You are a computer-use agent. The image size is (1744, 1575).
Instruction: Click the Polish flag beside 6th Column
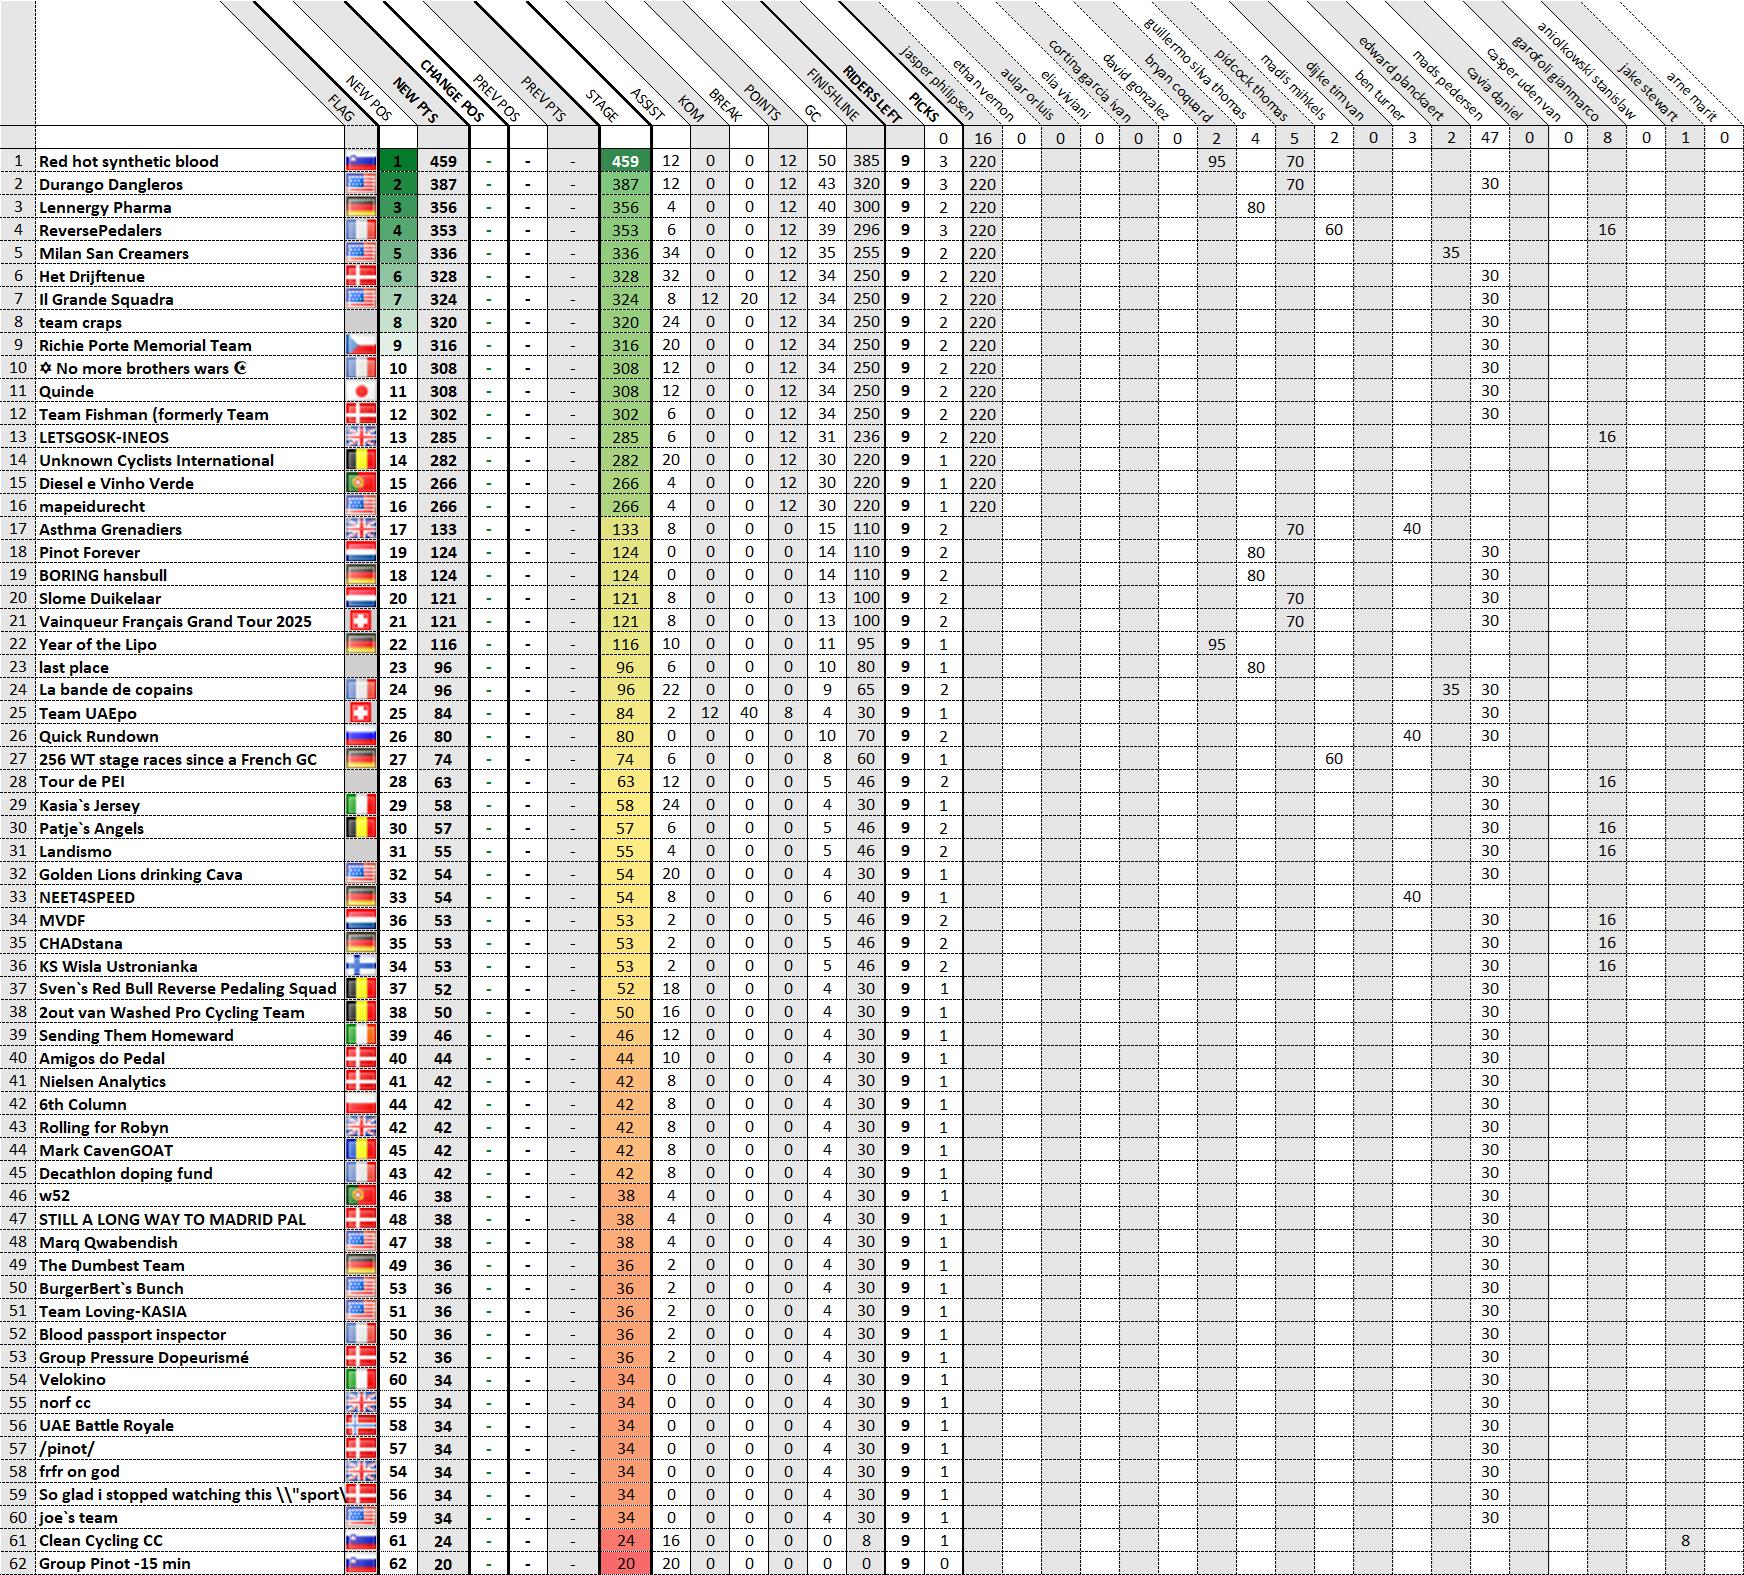pyautogui.click(x=361, y=1105)
